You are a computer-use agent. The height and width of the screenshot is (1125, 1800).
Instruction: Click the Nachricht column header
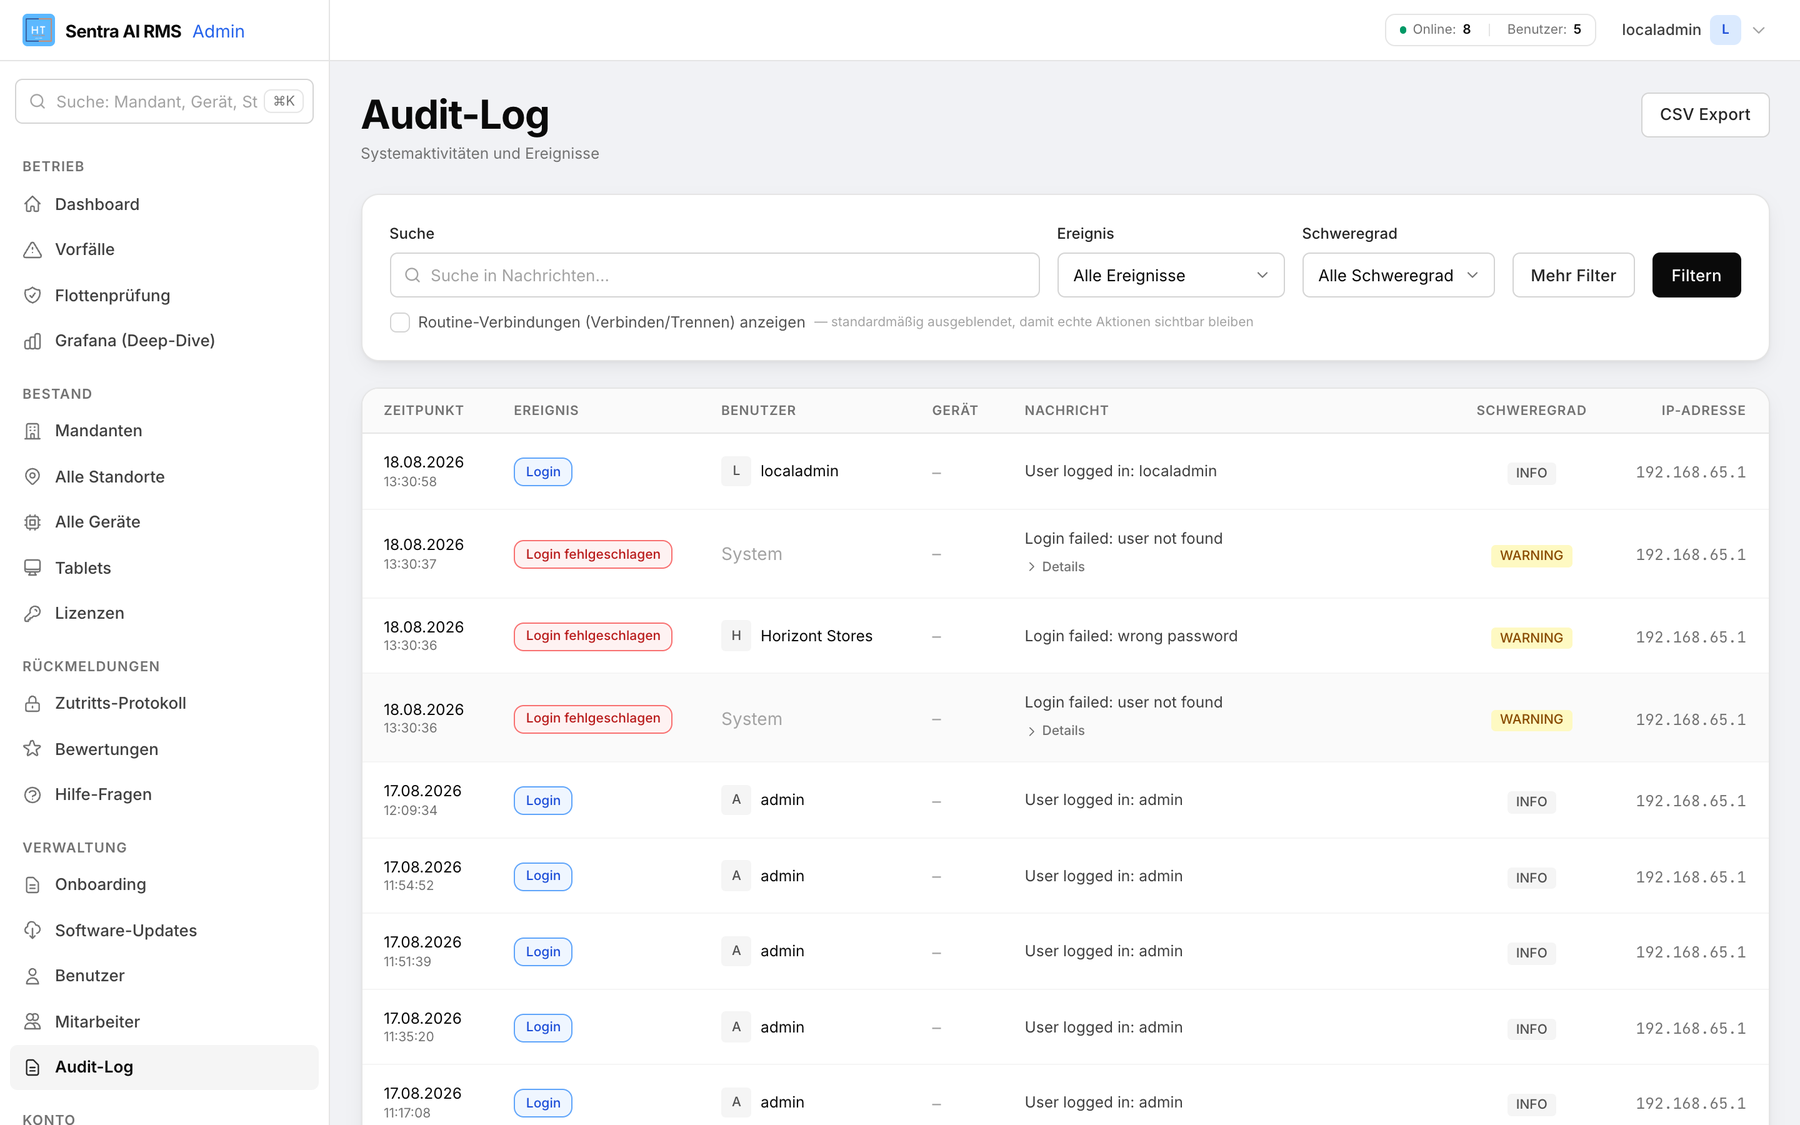point(1066,411)
